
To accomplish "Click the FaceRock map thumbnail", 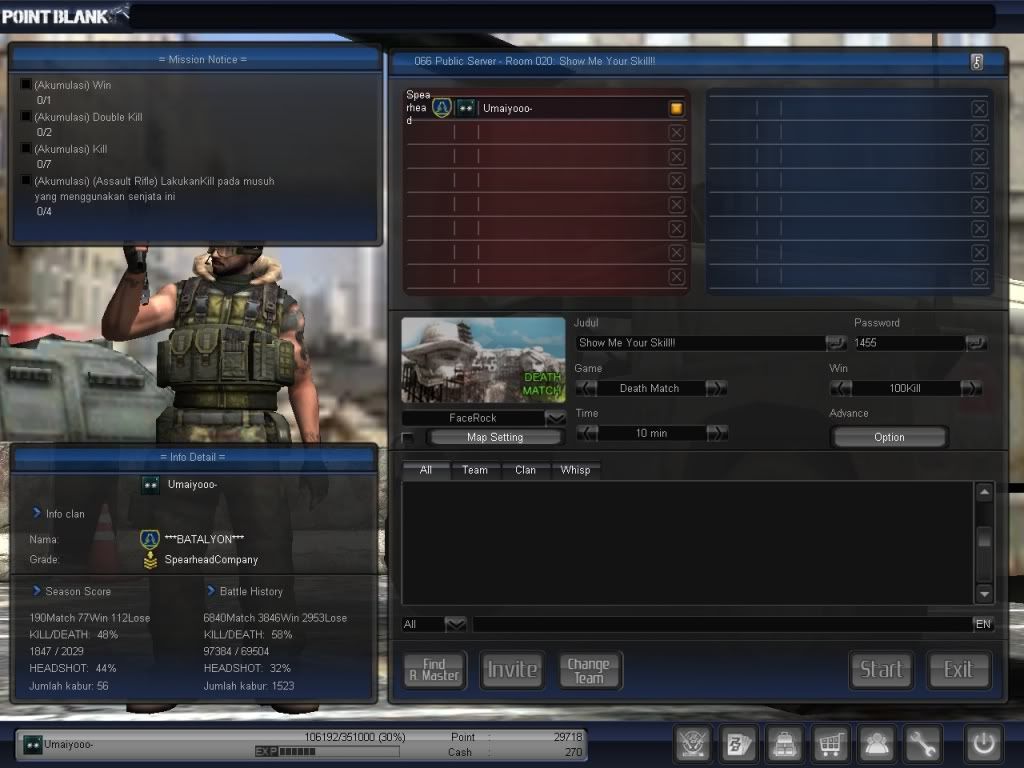I will tap(483, 360).
